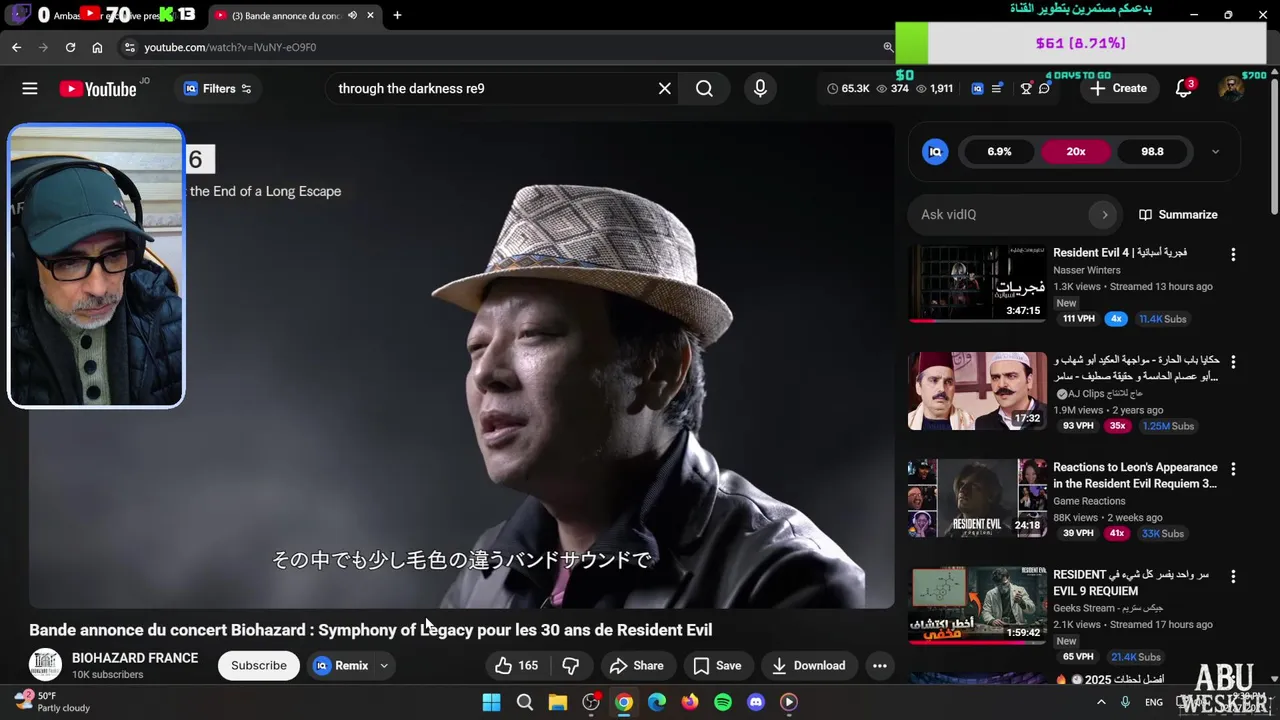The width and height of the screenshot is (1280, 720).
Task: Open notifications bell
Action: (1184, 88)
